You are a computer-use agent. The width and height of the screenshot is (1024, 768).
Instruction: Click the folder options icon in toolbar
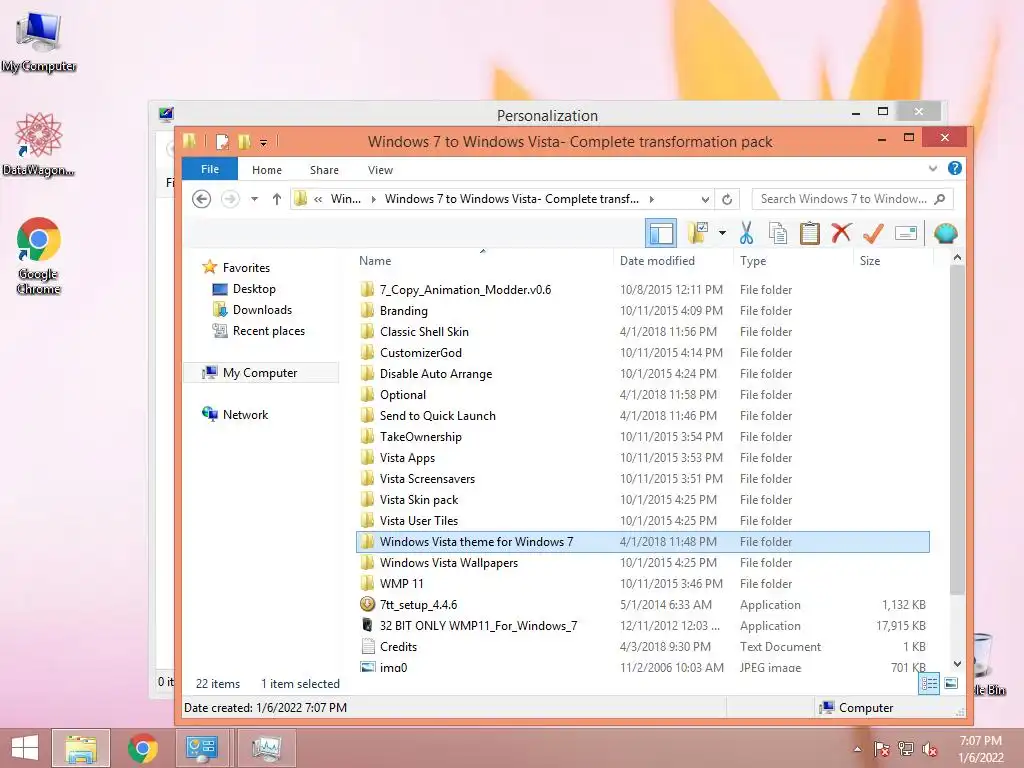[x=697, y=233]
